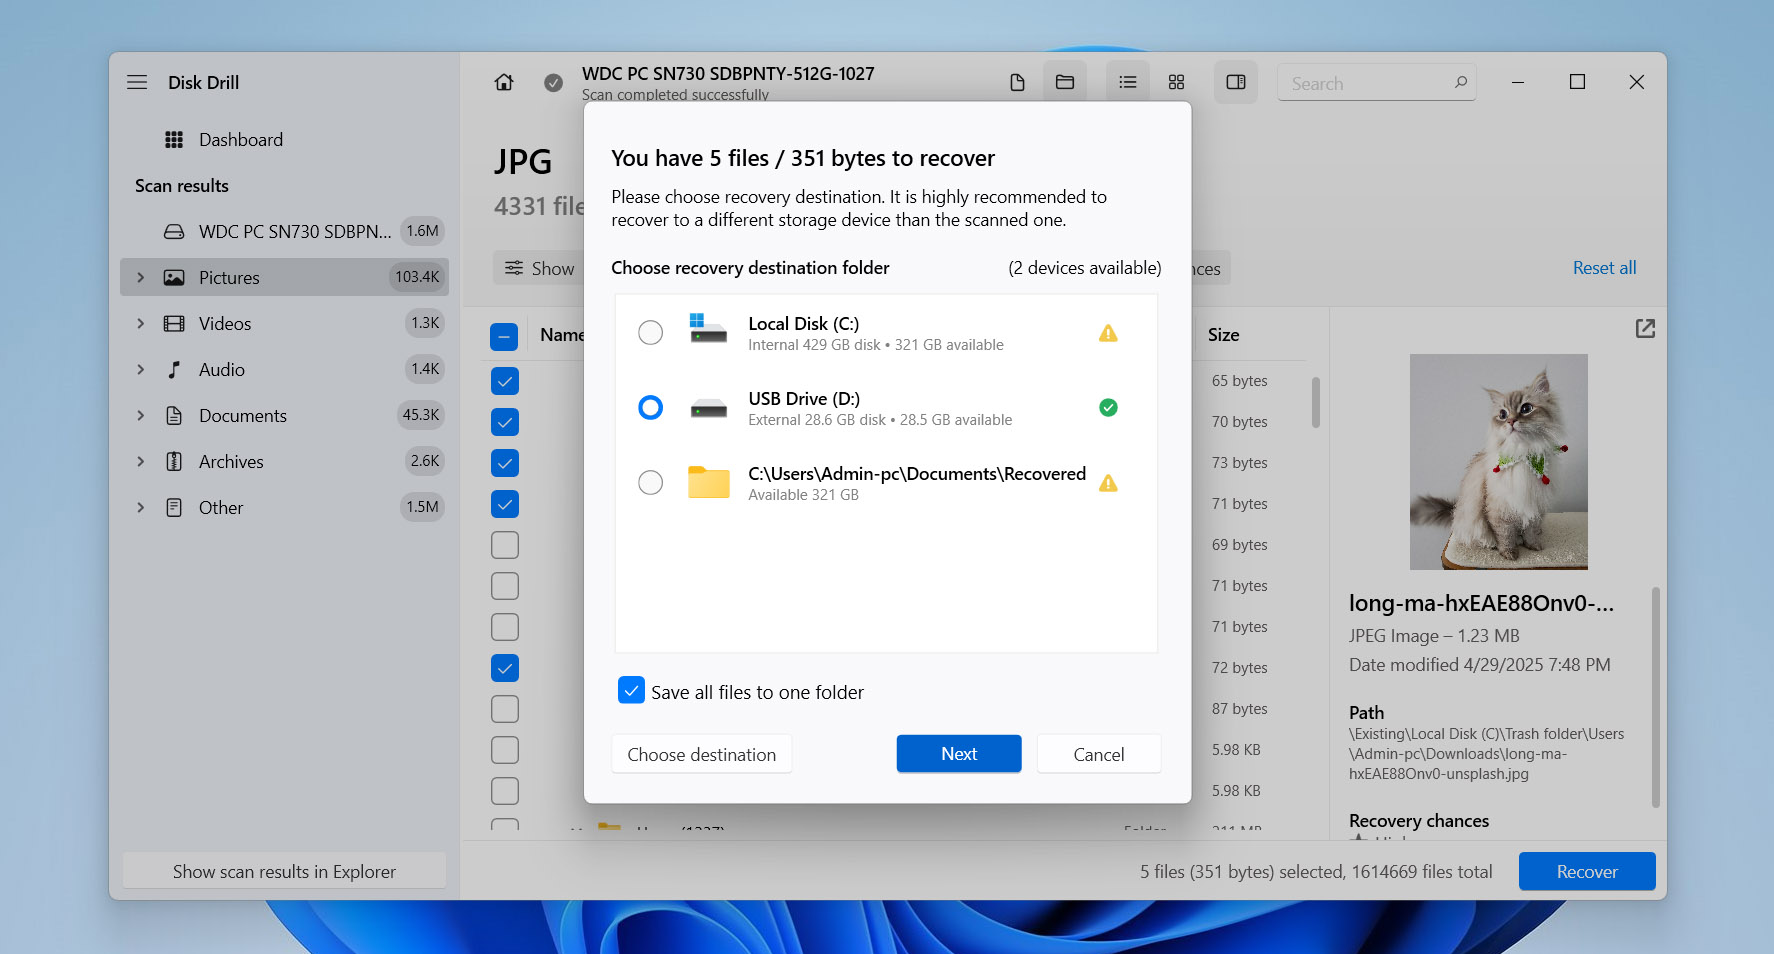Click the Search input field
This screenshot has height=954, width=1774.
coord(1376,83)
